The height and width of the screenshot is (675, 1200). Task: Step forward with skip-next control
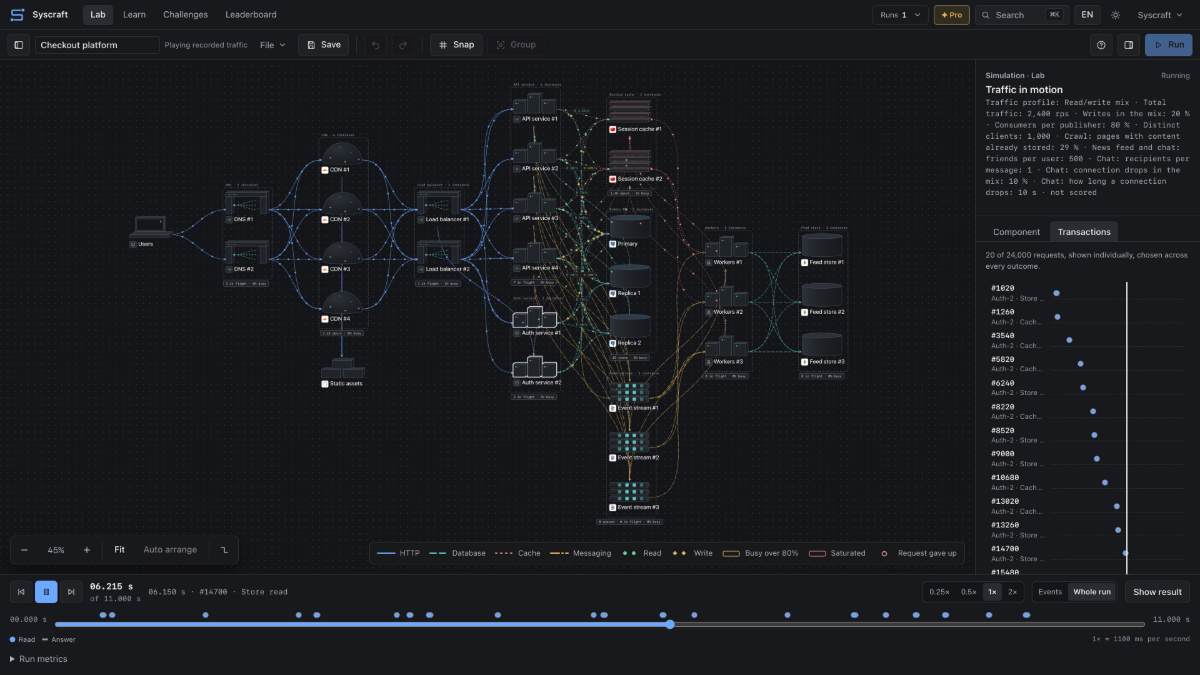(71, 592)
